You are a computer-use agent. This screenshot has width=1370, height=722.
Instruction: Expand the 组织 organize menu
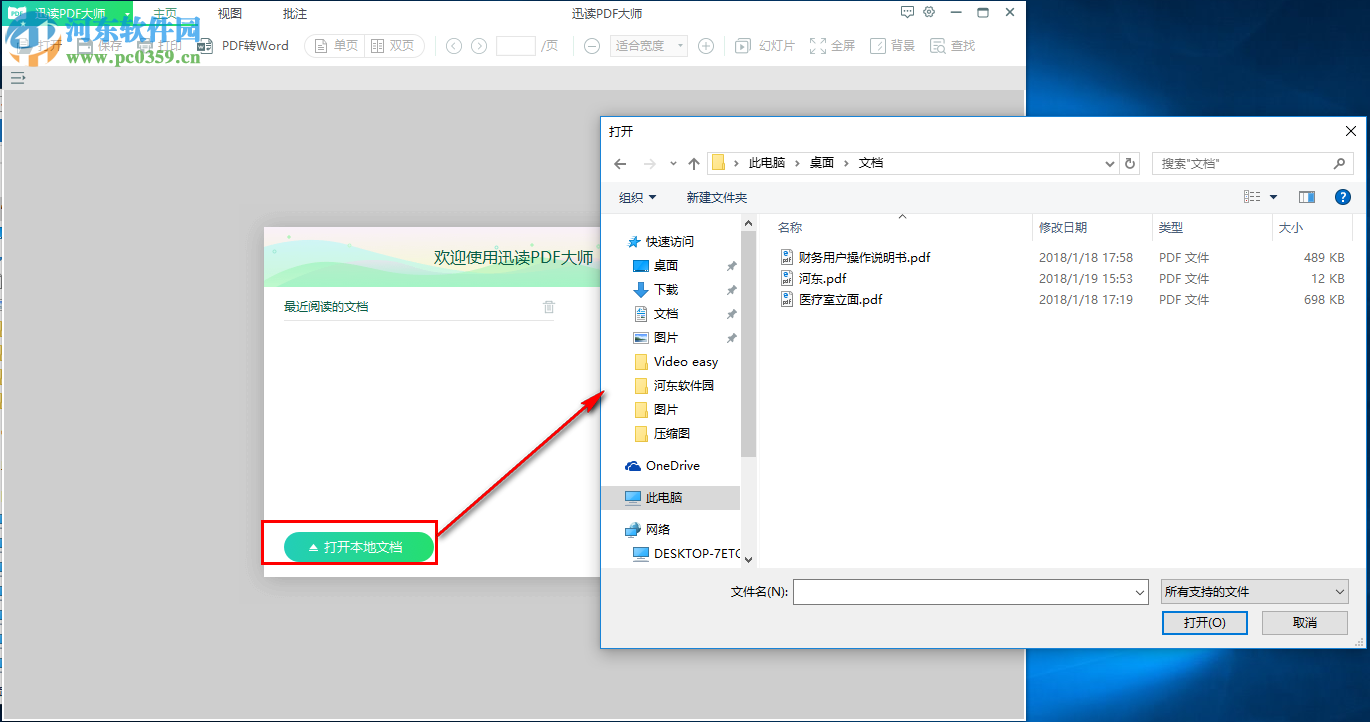[x=638, y=198]
